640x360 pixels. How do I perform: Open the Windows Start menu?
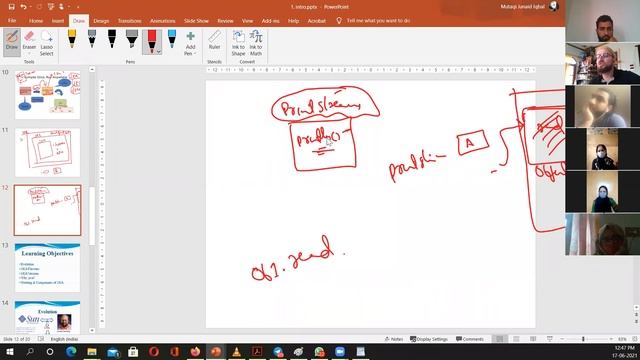click(x=9, y=351)
